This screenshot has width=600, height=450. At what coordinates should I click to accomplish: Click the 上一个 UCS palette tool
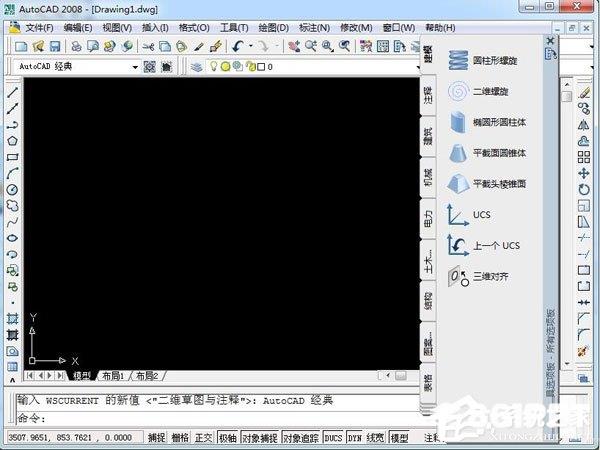484,245
